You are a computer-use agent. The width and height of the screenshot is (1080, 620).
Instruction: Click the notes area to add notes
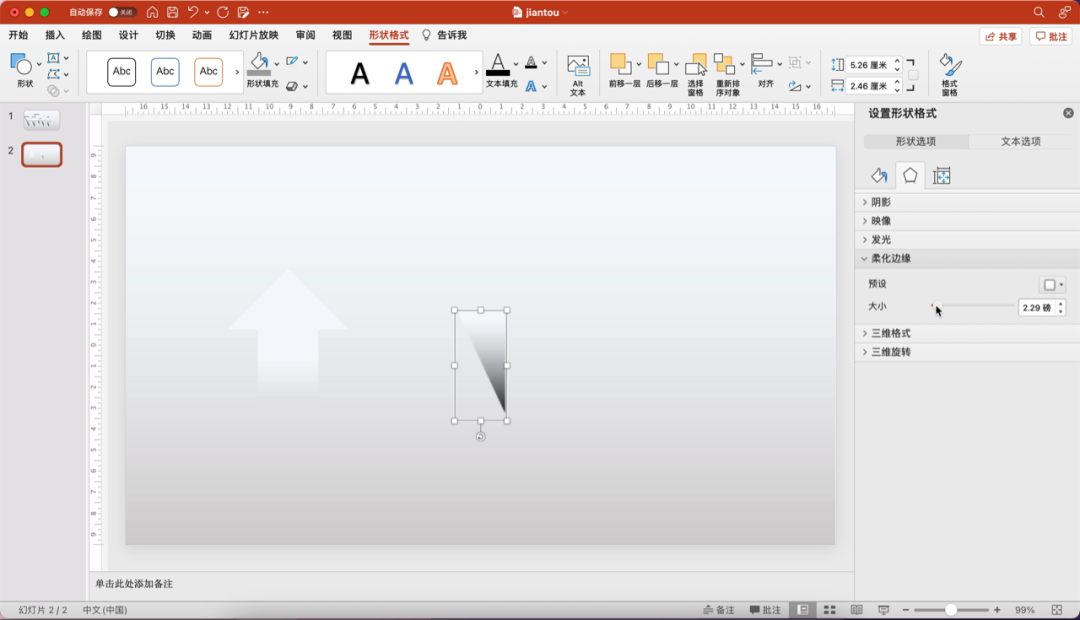(x=472, y=584)
